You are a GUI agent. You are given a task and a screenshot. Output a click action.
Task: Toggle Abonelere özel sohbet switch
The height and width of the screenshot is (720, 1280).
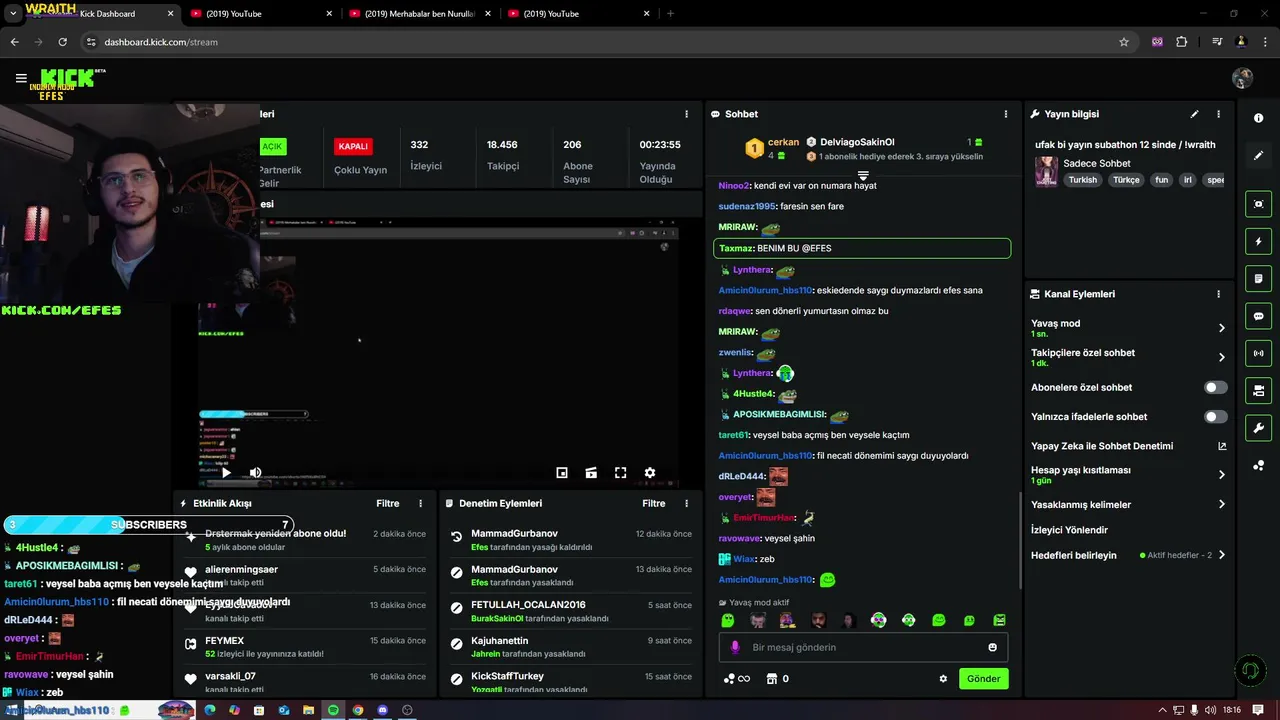[x=1215, y=387]
